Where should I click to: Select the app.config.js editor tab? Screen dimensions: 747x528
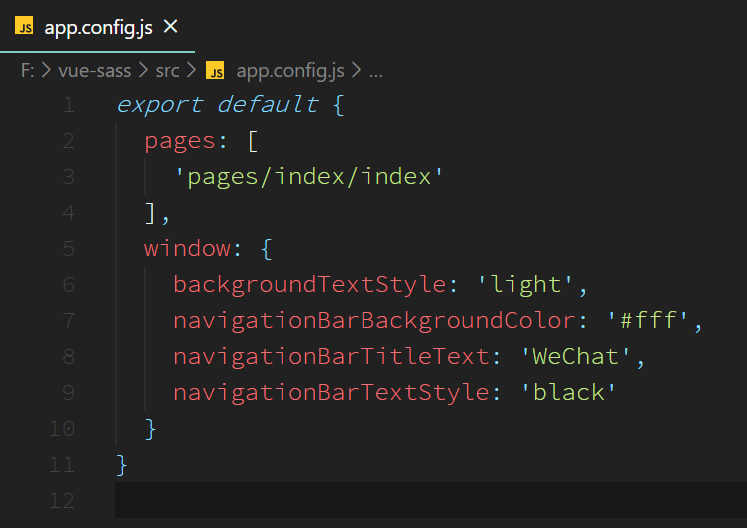pyautogui.click(x=97, y=26)
